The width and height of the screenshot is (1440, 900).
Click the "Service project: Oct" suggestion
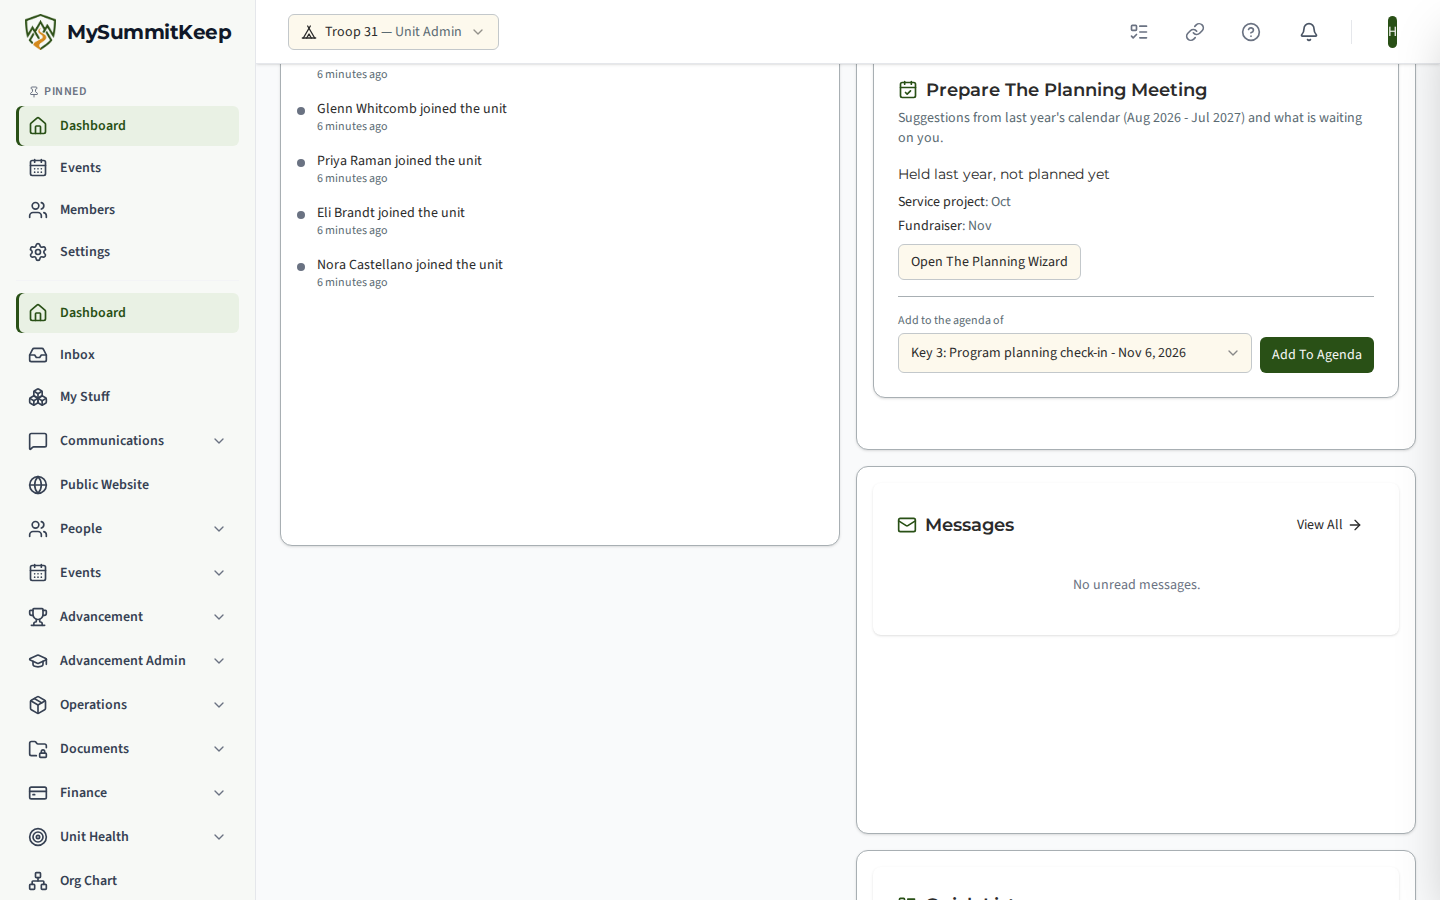tap(954, 202)
